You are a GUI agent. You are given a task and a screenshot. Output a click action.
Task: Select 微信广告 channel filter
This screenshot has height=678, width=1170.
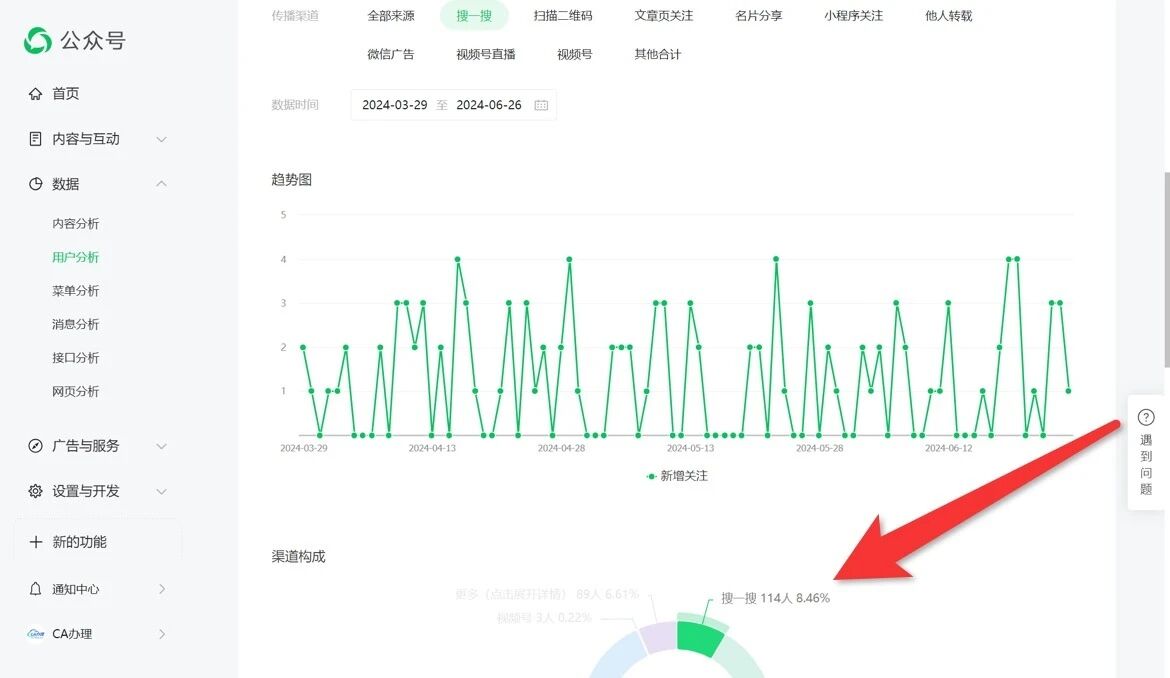[390, 54]
